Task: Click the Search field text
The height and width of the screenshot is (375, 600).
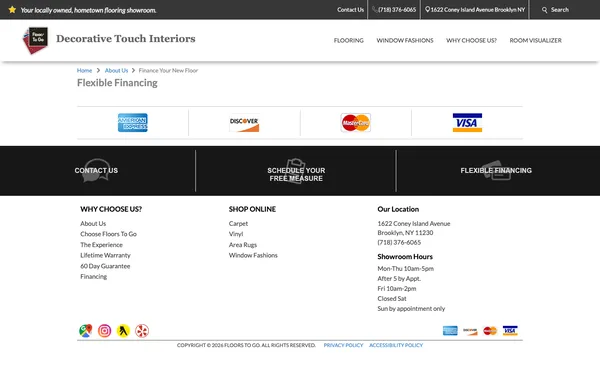Action: tap(560, 10)
